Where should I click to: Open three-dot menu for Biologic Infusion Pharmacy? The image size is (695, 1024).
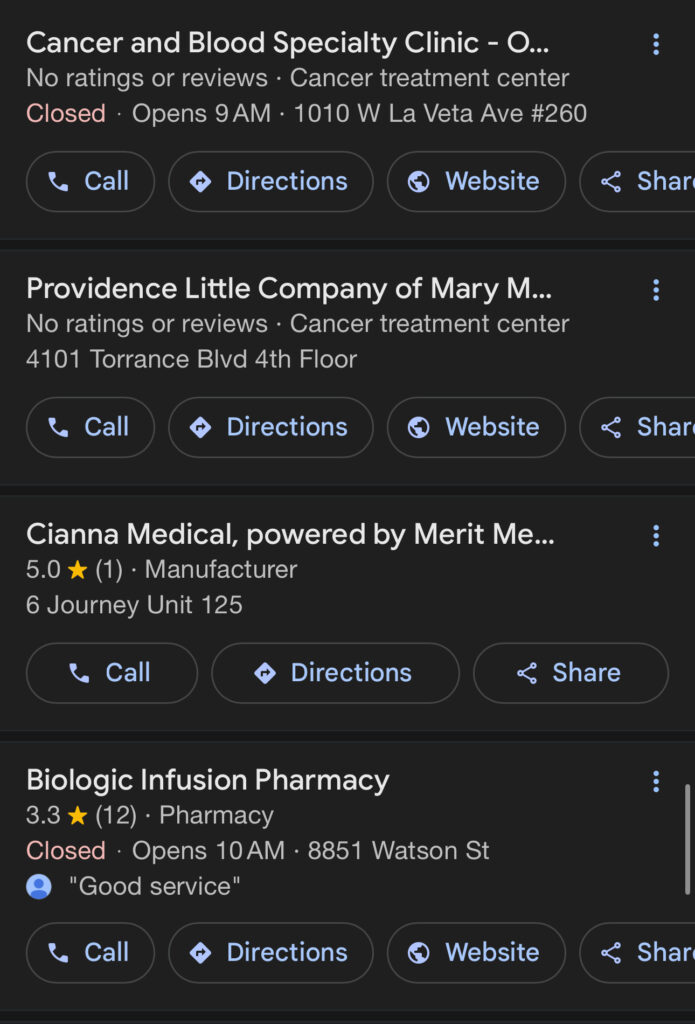(x=656, y=781)
